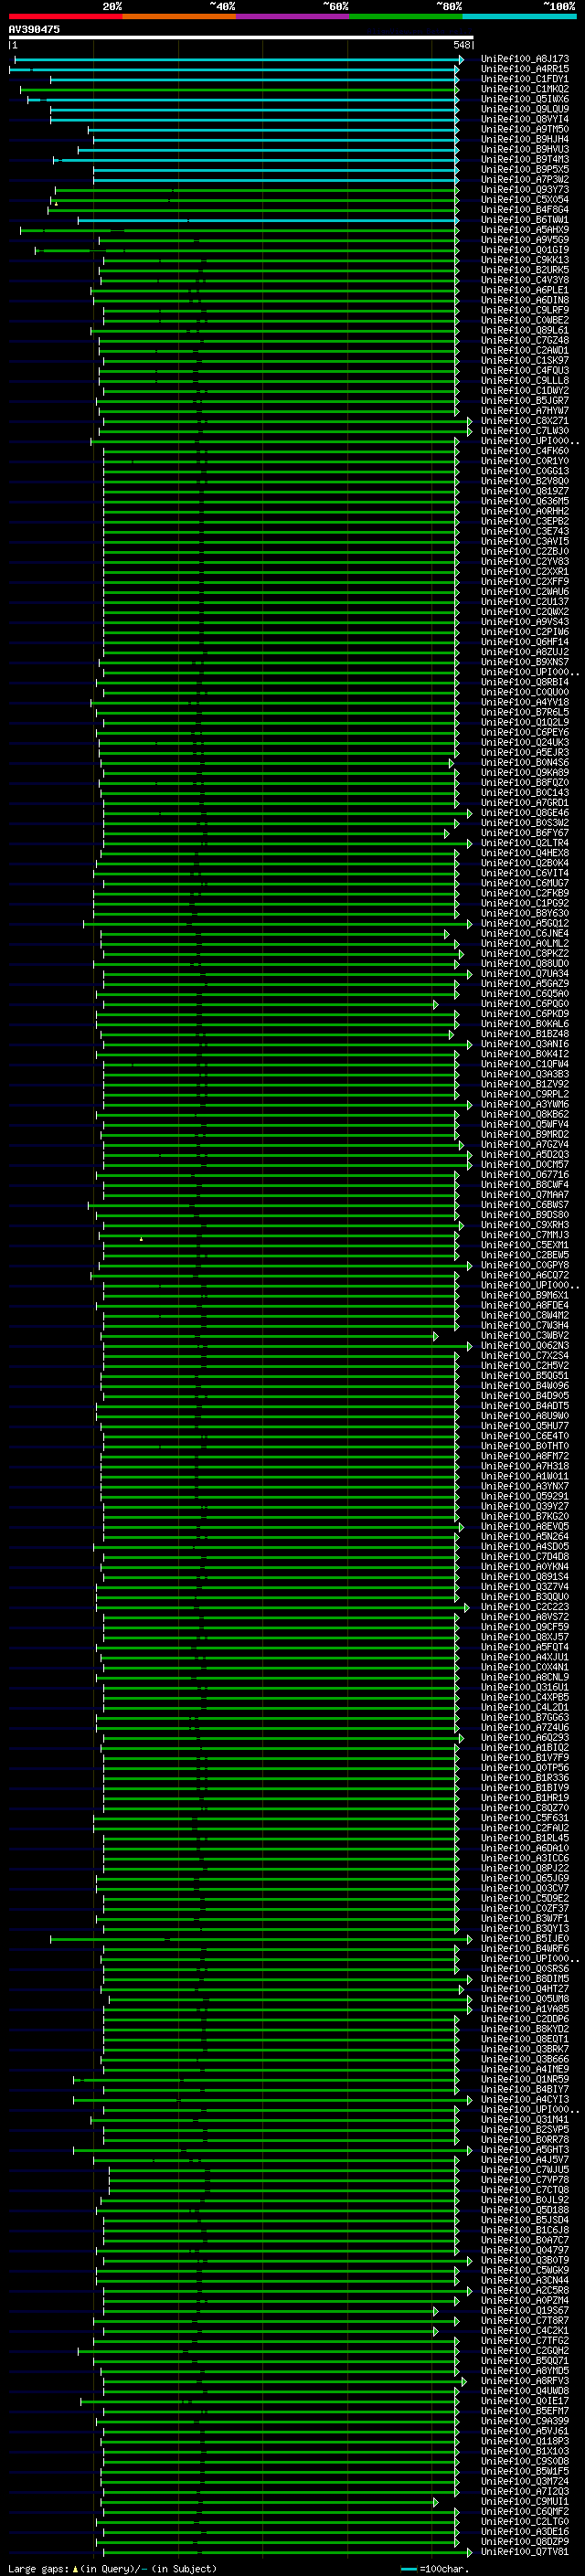Select the UniRef100_A1W011 label
The image size is (585, 2576).
pyautogui.click(x=525, y=1476)
